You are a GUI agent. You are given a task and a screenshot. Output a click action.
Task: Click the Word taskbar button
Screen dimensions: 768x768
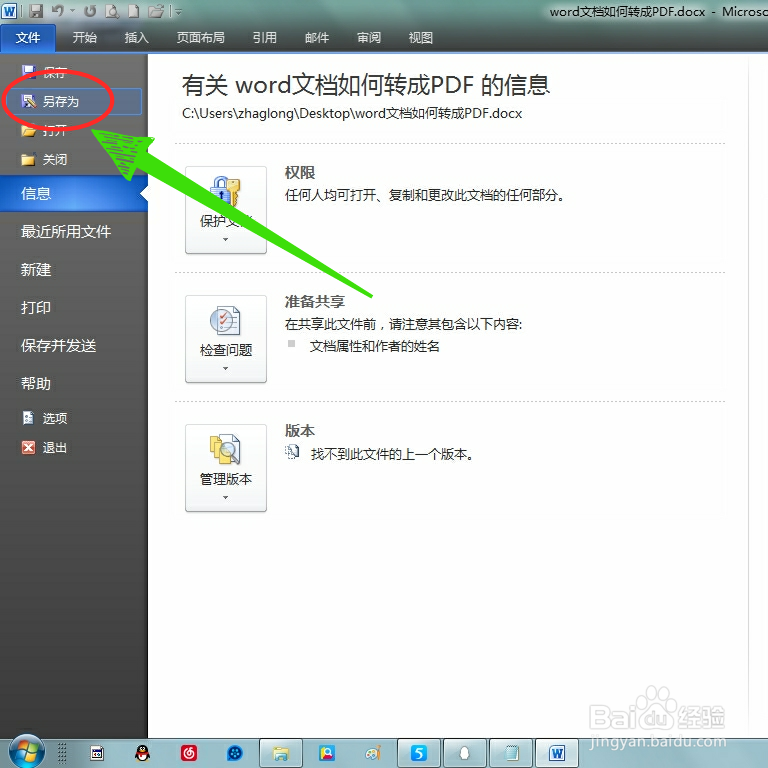click(557, 753)
